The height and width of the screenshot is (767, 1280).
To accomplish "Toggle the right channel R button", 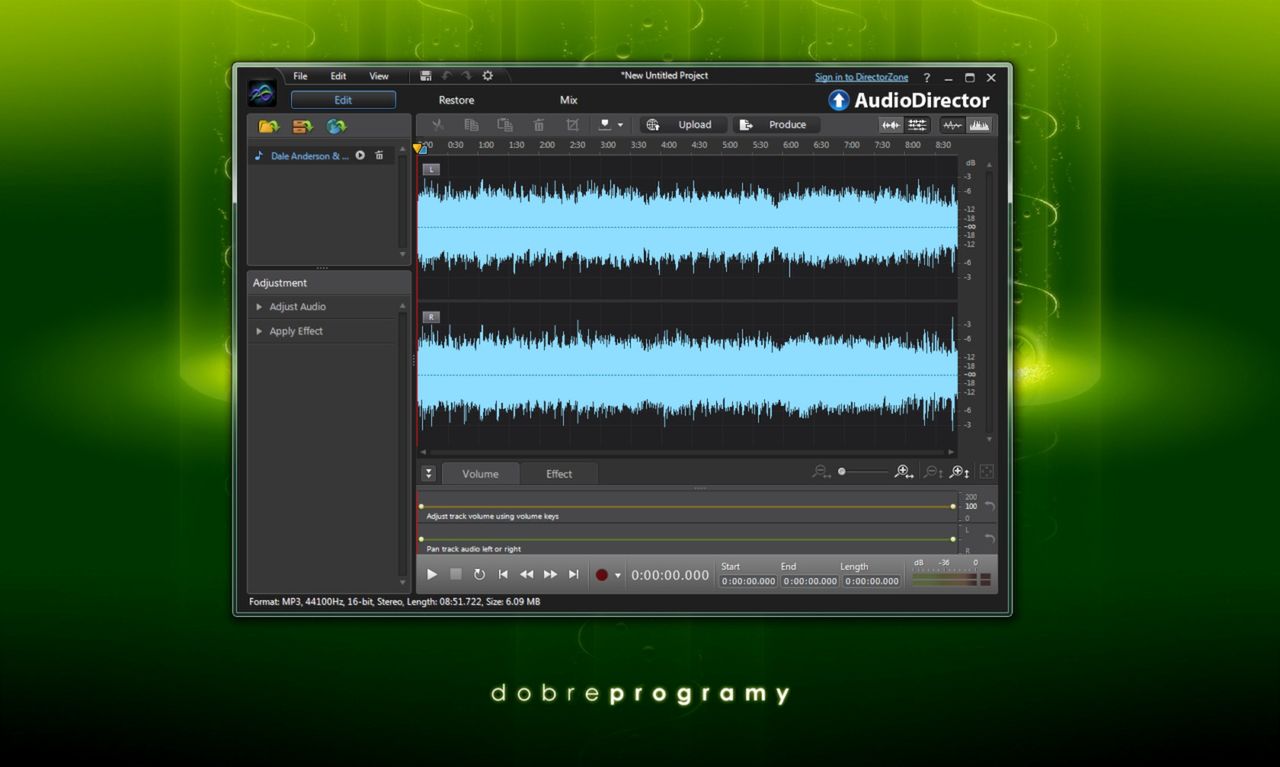I will (431, 317).
